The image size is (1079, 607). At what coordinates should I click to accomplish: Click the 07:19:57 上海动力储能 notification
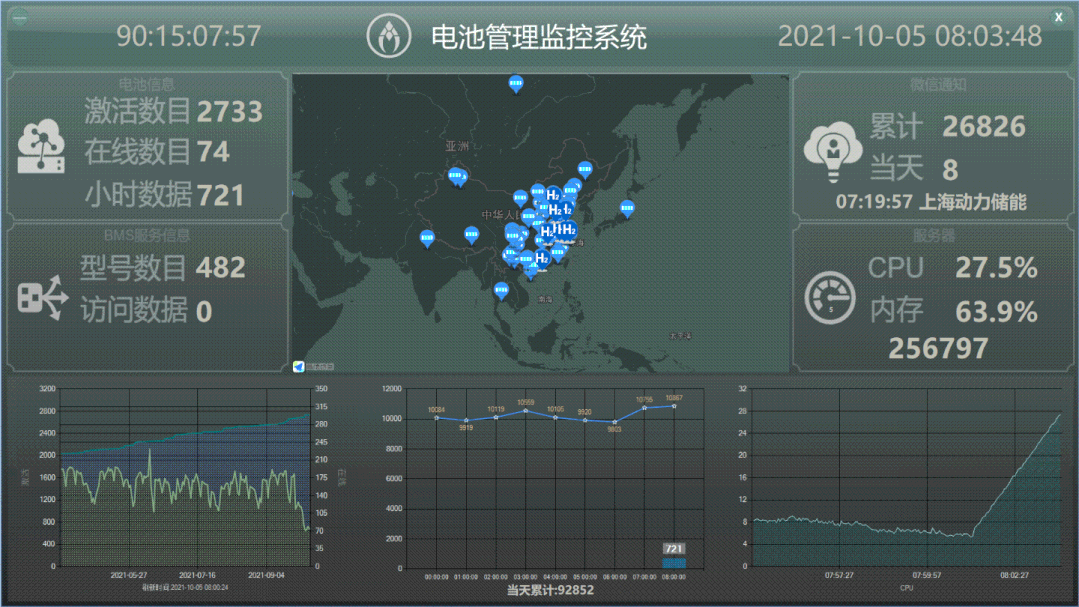[931, 202]
